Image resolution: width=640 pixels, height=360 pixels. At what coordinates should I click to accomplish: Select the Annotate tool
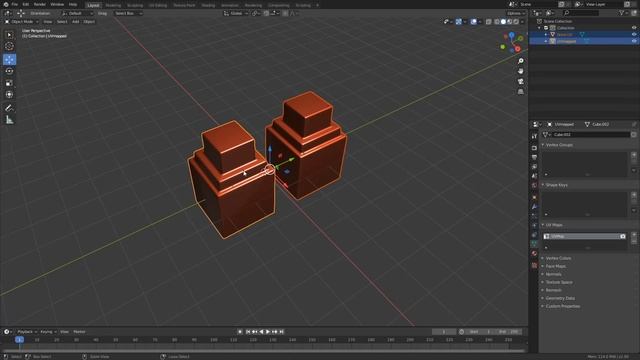tap(9, 108)
